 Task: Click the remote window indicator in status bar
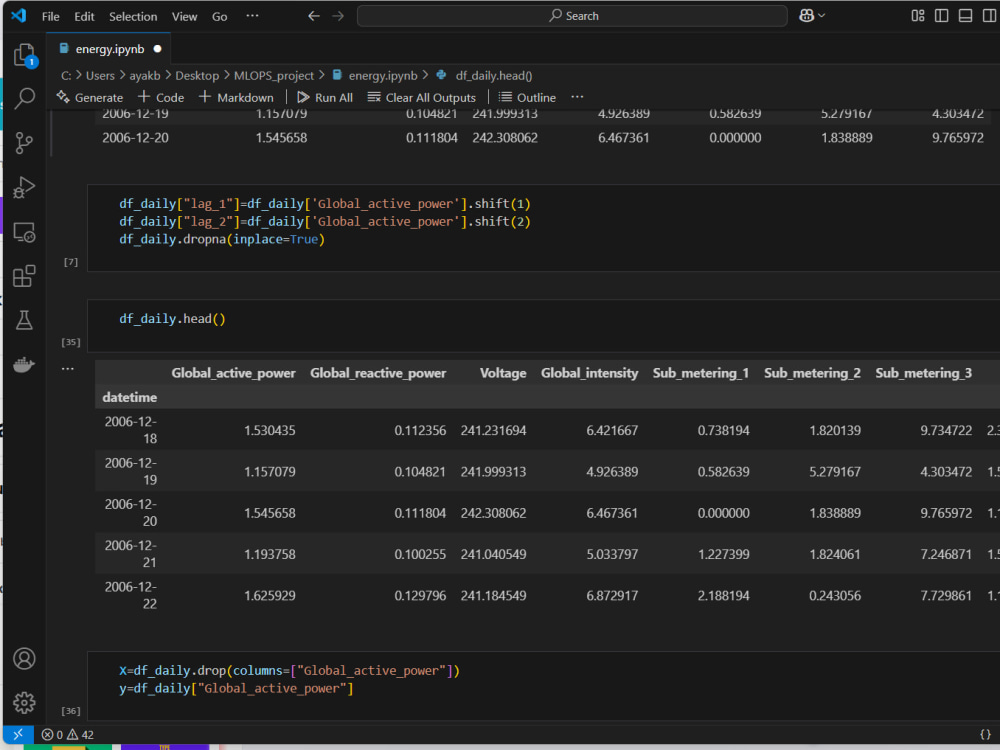tap(18, 734)
